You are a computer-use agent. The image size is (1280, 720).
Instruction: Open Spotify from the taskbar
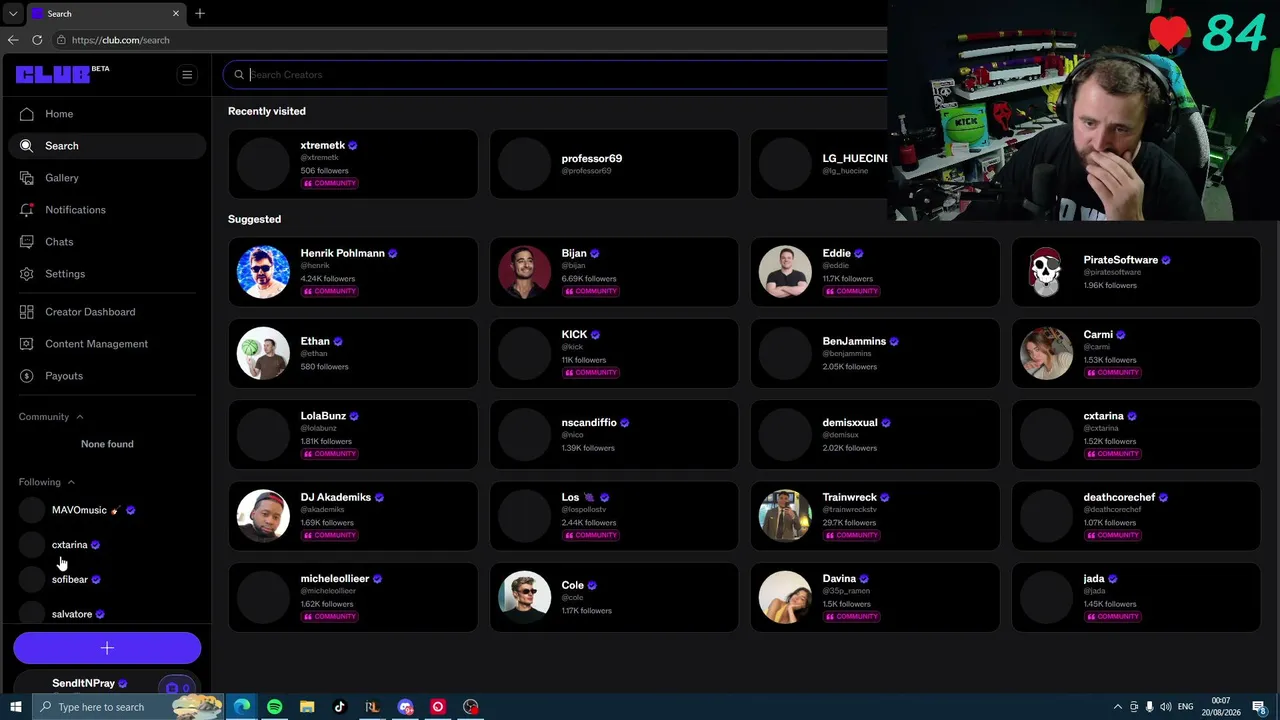(274, 707)
